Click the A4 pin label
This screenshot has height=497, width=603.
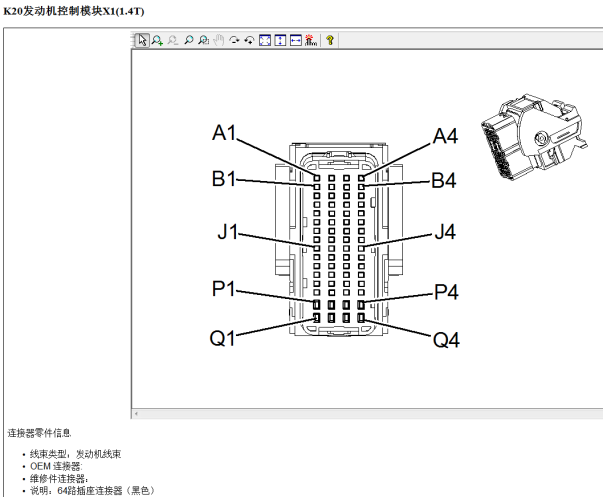click(445, 136)
